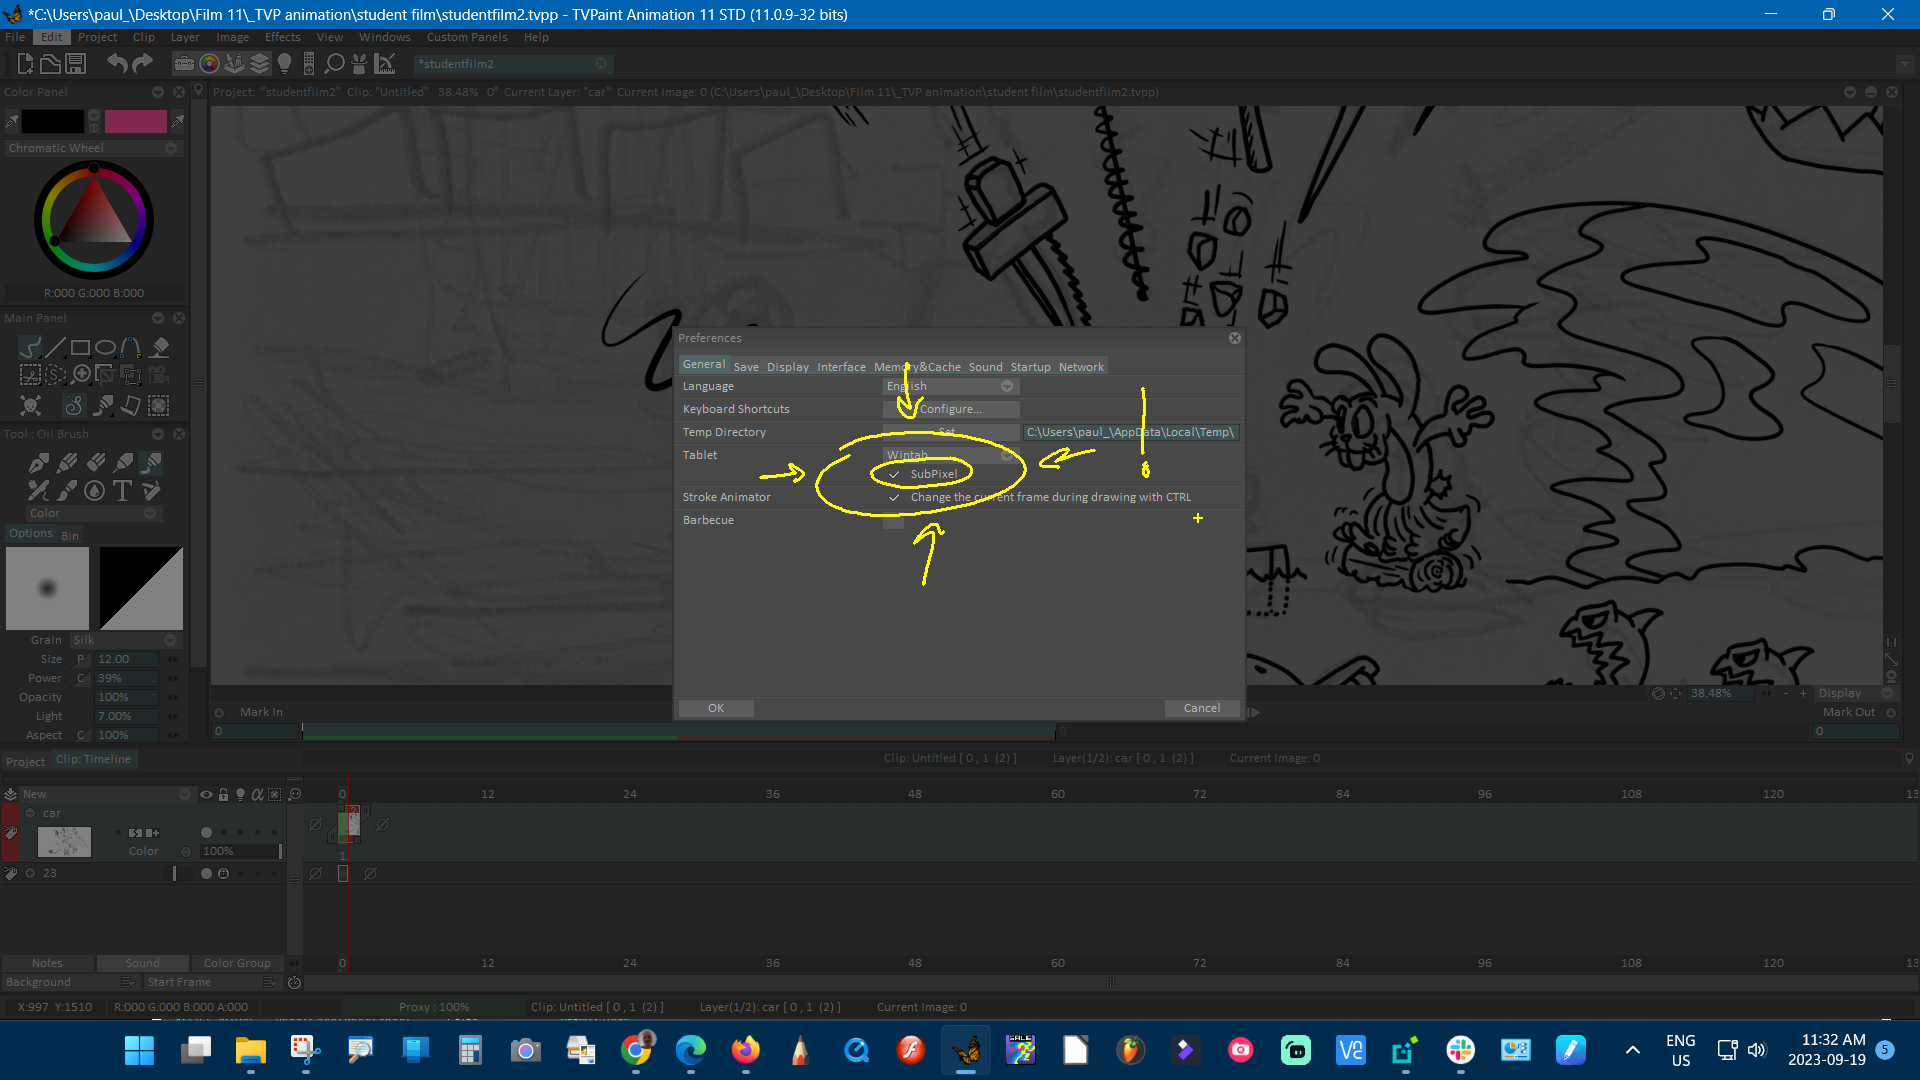This screenshot has width=1920, height=1080.
Task: Toggle the SubPixel checkbox in Preferences
Action: 894,474
